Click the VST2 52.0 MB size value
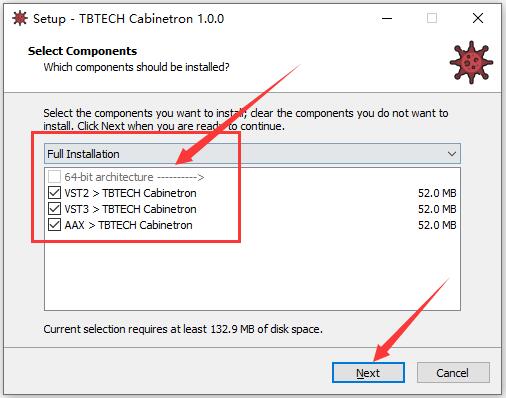The image size is (506, 398). 437,193
